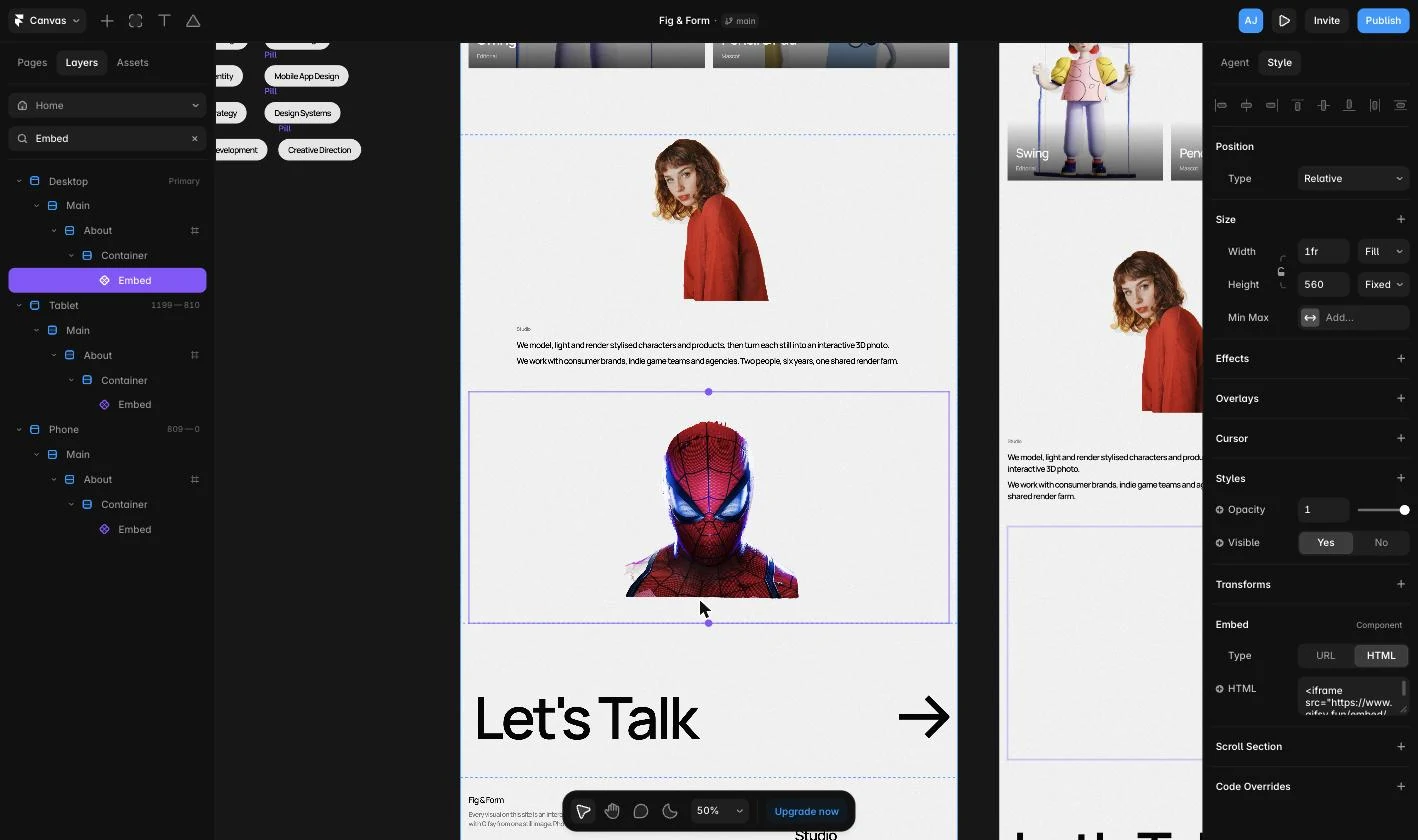Select the pointer tool in bottom toolbar
Image resolution: width=1418 pixels, height=840 pixels.
[x=583, y=811]
